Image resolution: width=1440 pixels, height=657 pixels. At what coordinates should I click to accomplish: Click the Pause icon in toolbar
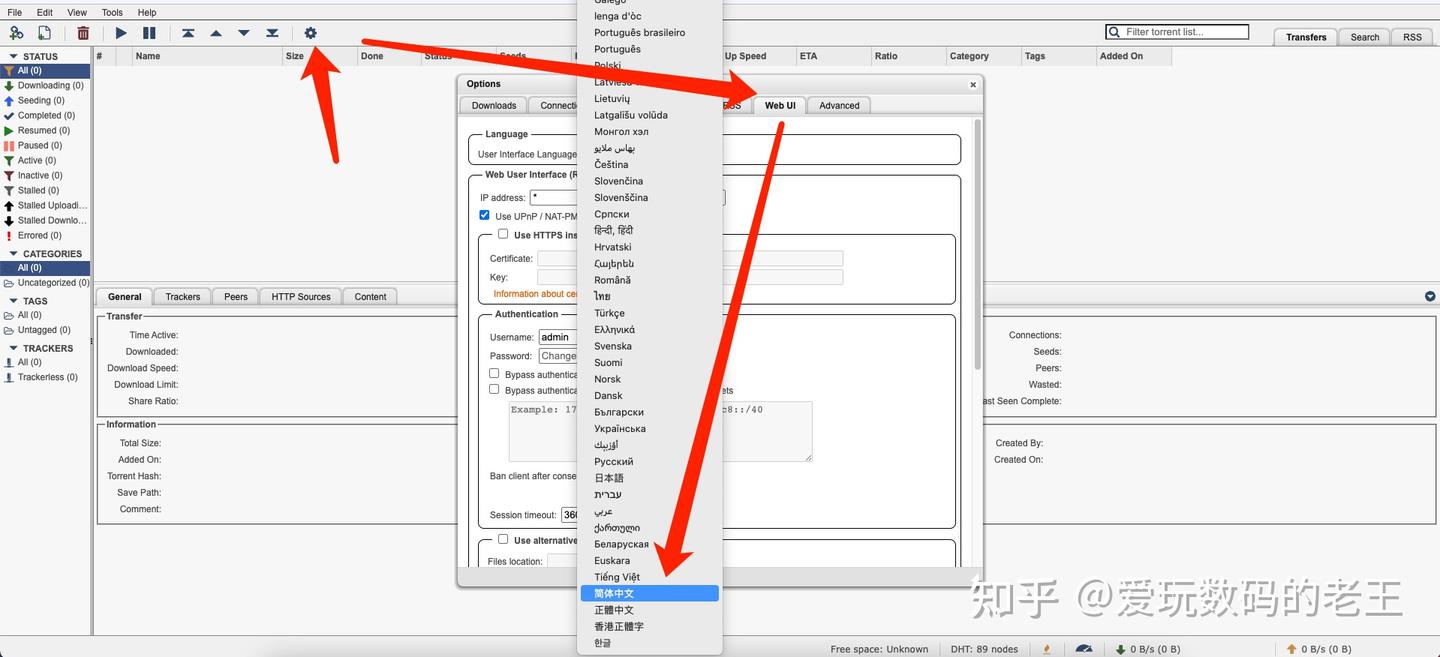(x=149, y=33)
